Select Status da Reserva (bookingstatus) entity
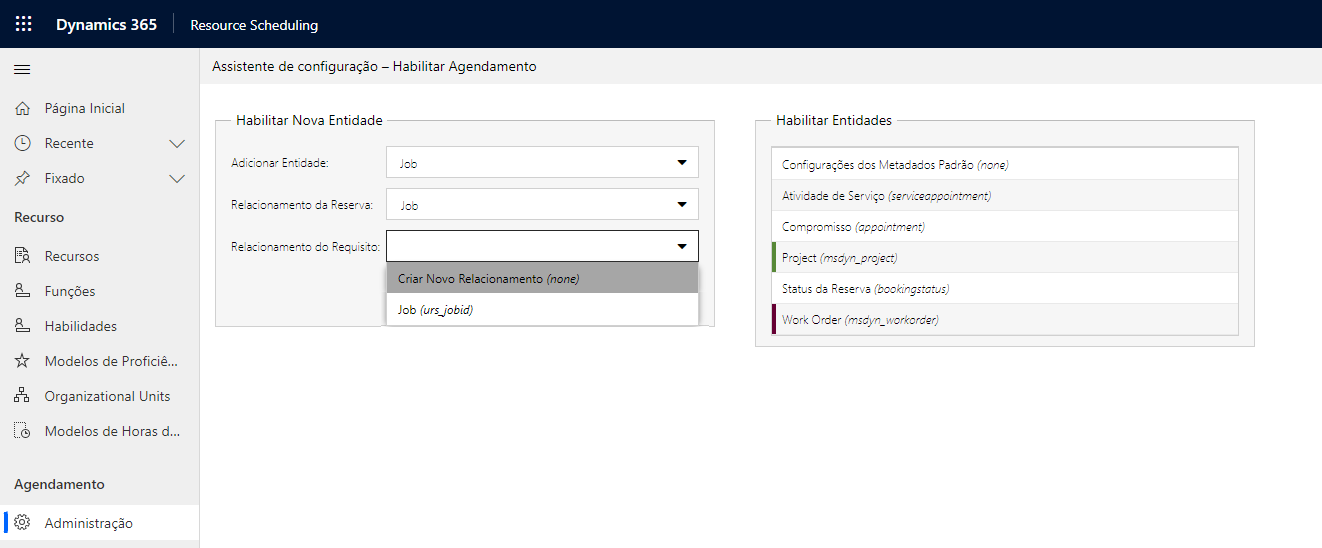This screenshot has width=1322, height=548. pos(1005,288)
